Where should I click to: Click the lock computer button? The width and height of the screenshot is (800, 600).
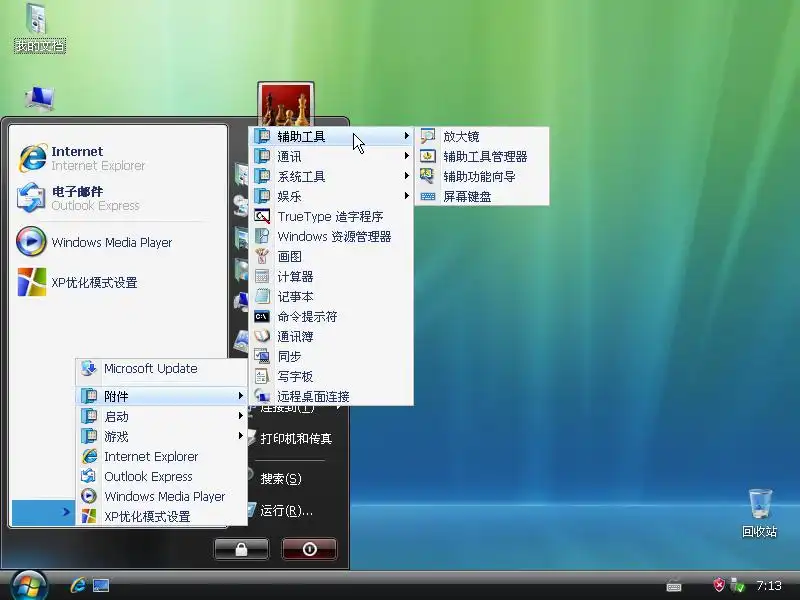241,549
